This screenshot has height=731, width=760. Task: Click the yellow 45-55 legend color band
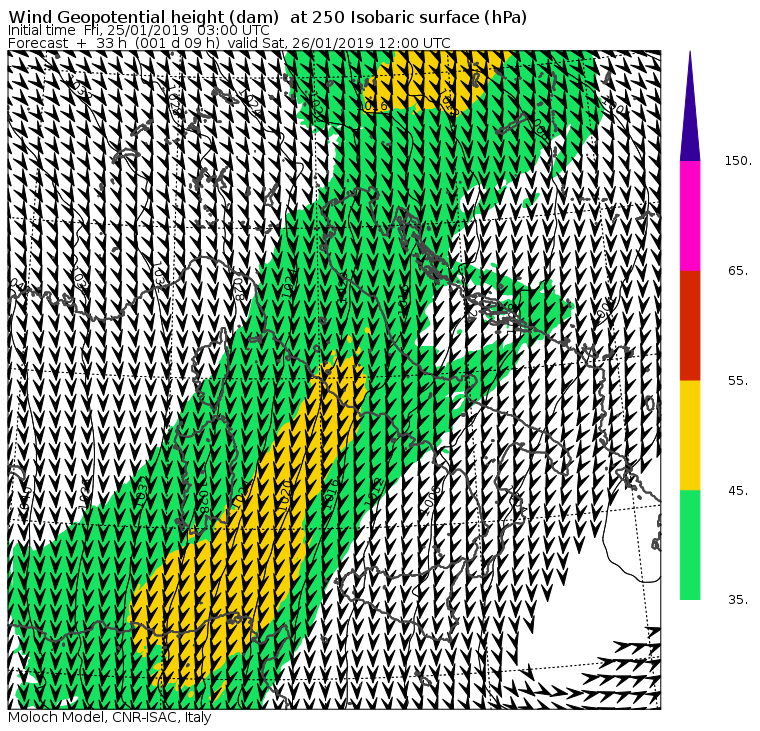coord(690,435)
